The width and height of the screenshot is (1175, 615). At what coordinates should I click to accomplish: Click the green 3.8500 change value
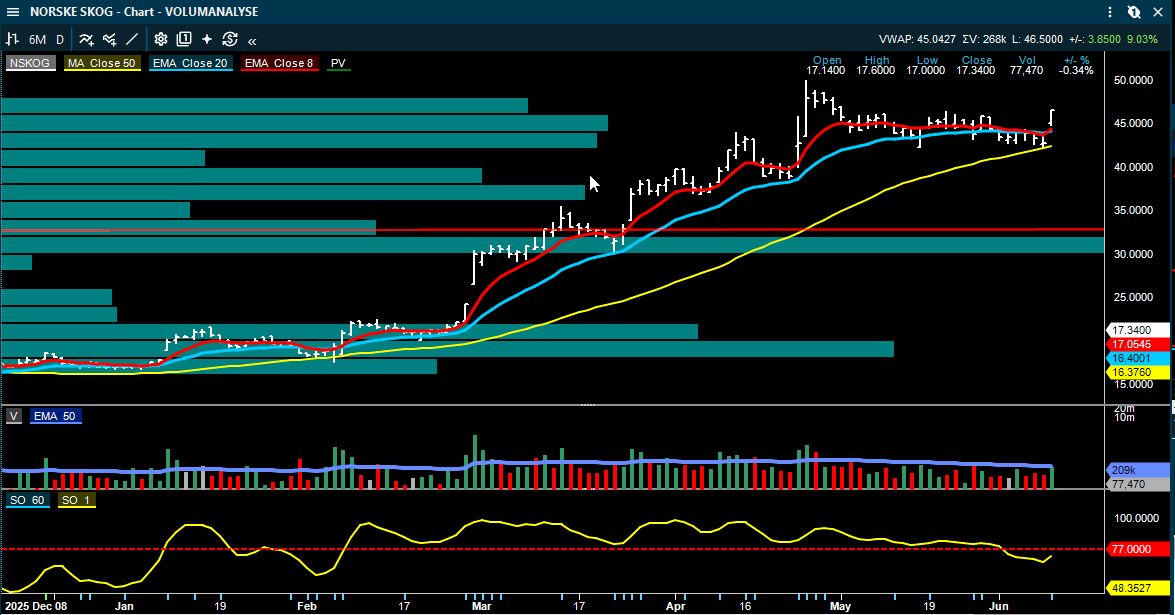click(1104, 40)
